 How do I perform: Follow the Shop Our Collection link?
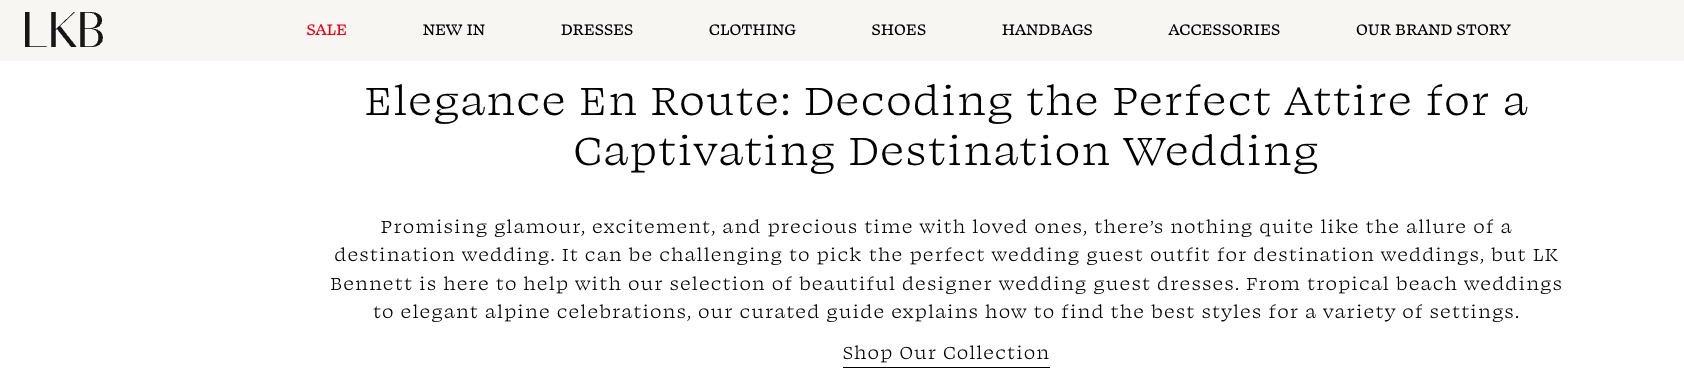pyautogui.click(x=946, y=353)
